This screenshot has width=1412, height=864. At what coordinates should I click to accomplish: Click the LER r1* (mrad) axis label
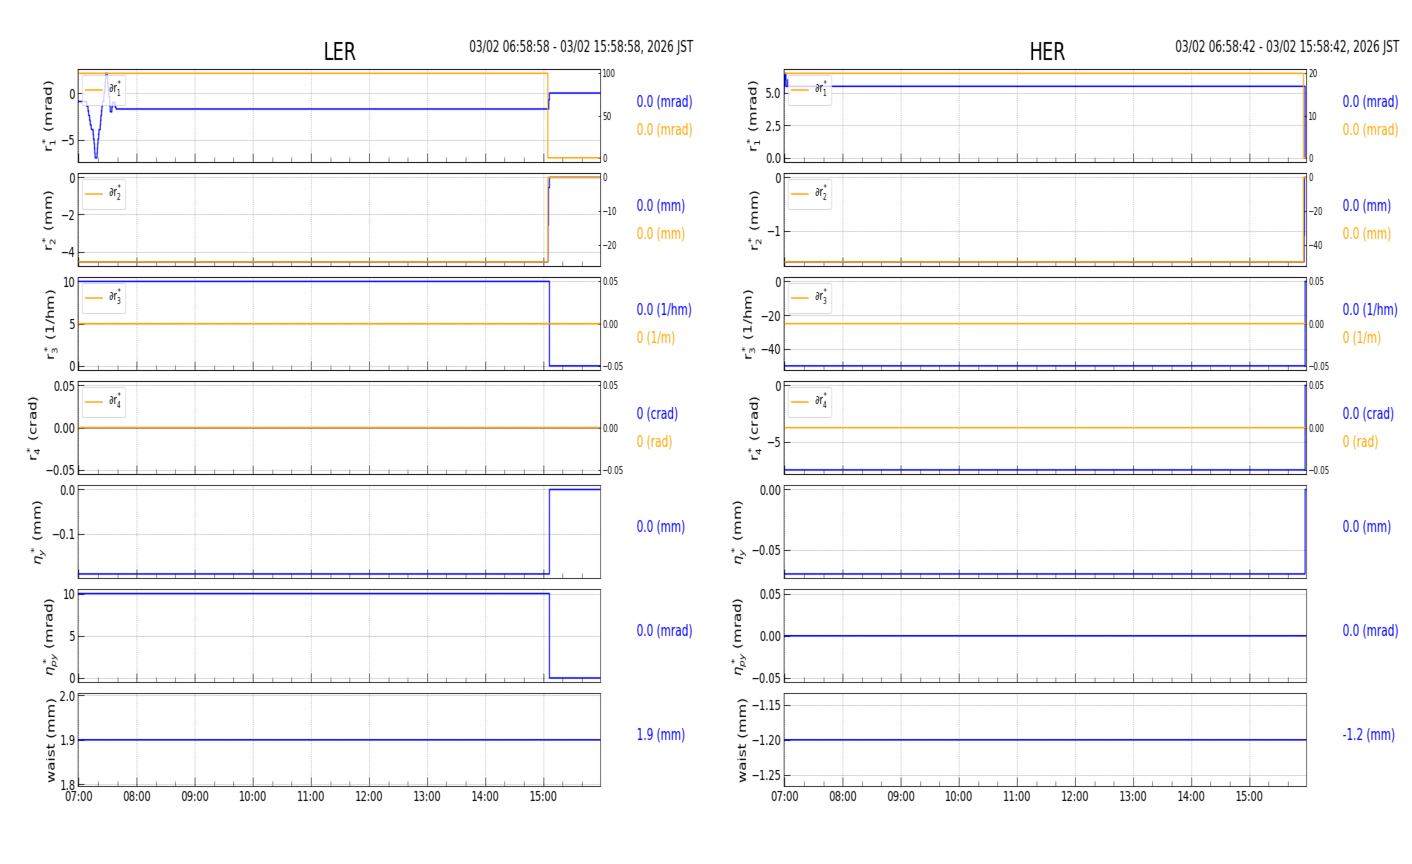pos(48,116)
